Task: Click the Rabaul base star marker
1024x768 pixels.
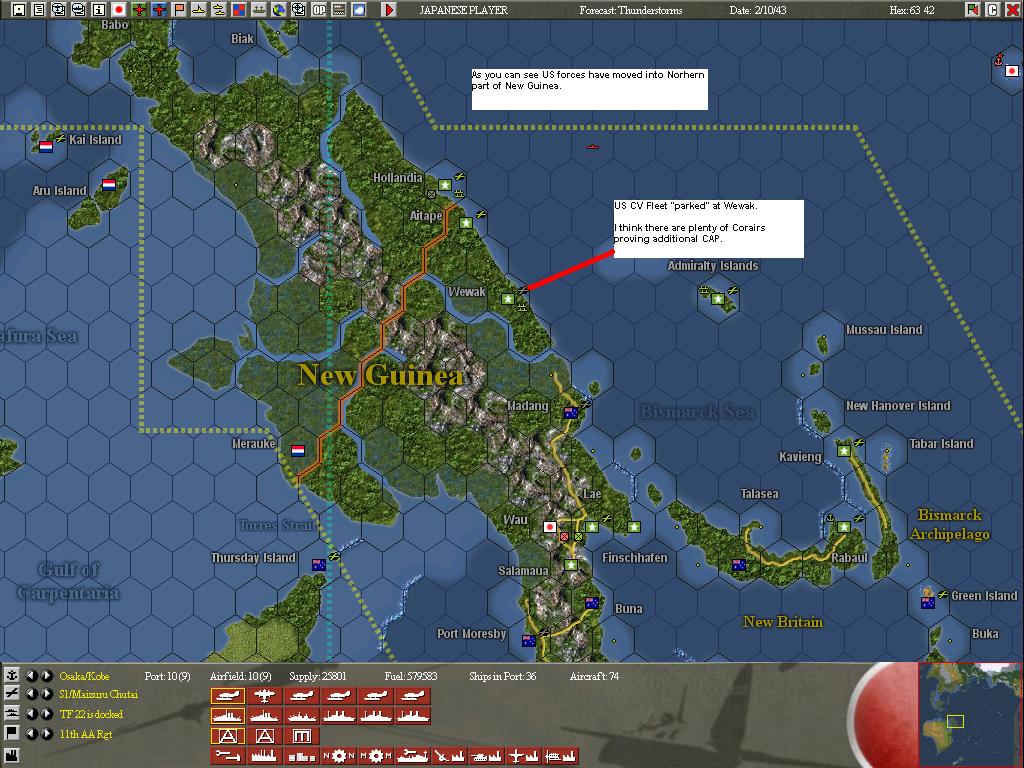Action: pos(844,526)
